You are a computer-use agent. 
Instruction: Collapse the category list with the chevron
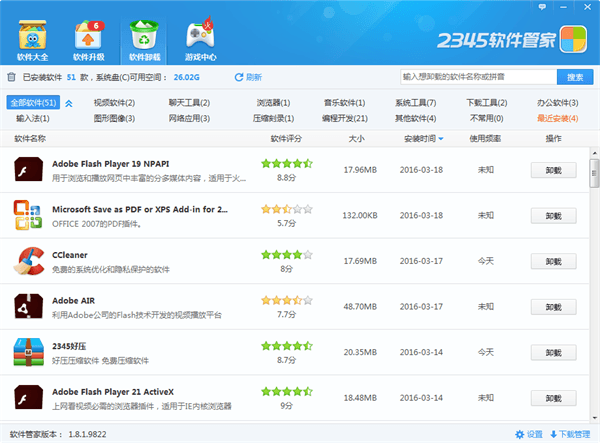click(69, 103)
